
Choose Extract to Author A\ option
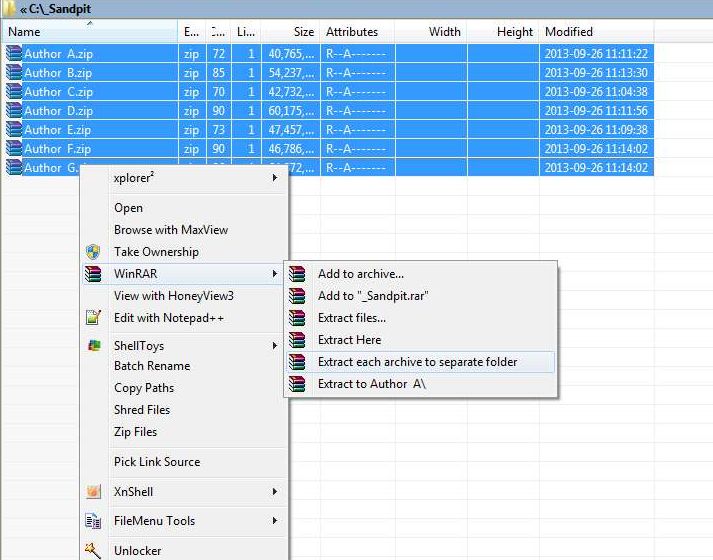coord(372,384)
